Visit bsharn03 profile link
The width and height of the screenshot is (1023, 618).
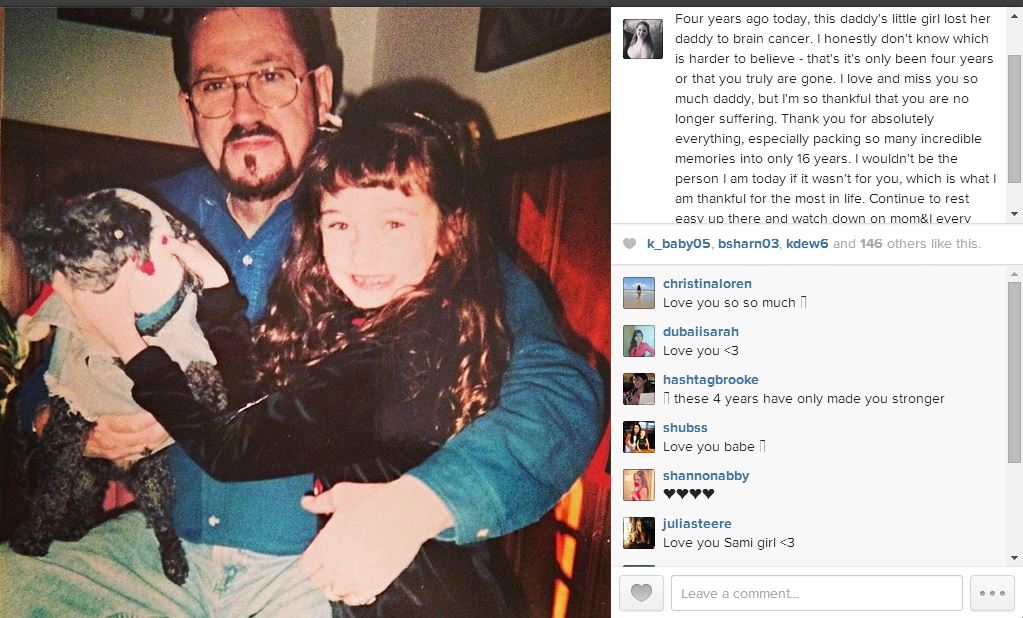tap(748, 243)
